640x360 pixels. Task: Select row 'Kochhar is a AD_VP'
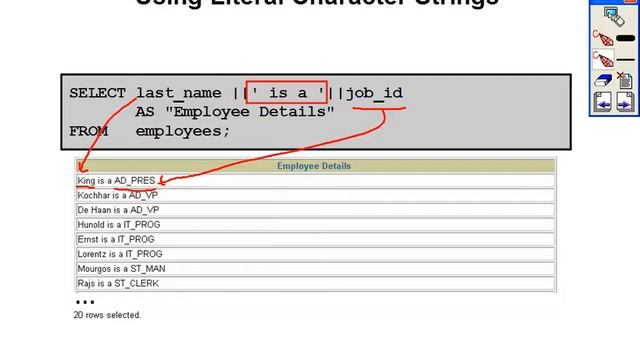pos(316,196)
